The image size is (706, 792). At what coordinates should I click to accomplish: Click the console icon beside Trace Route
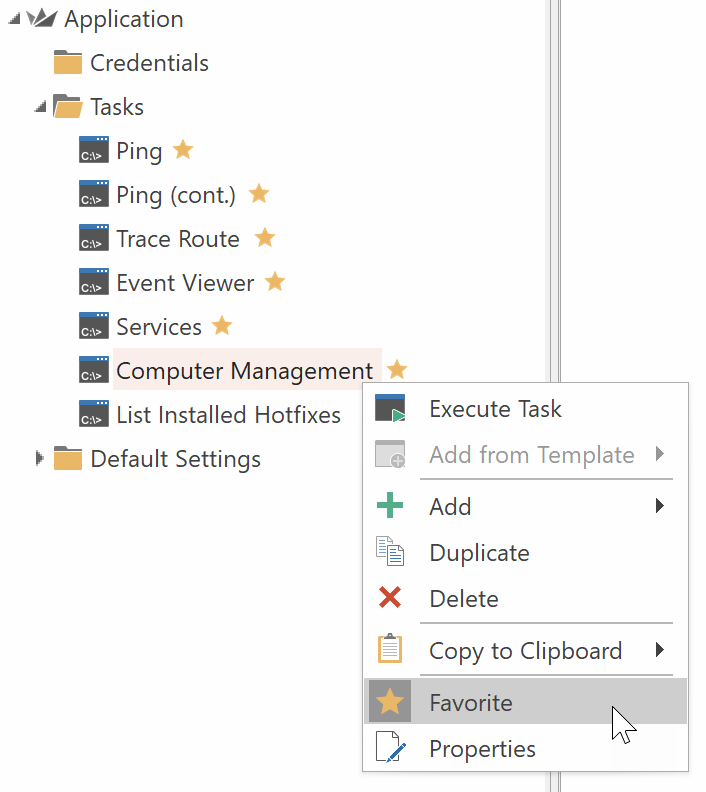pos(93,239)
